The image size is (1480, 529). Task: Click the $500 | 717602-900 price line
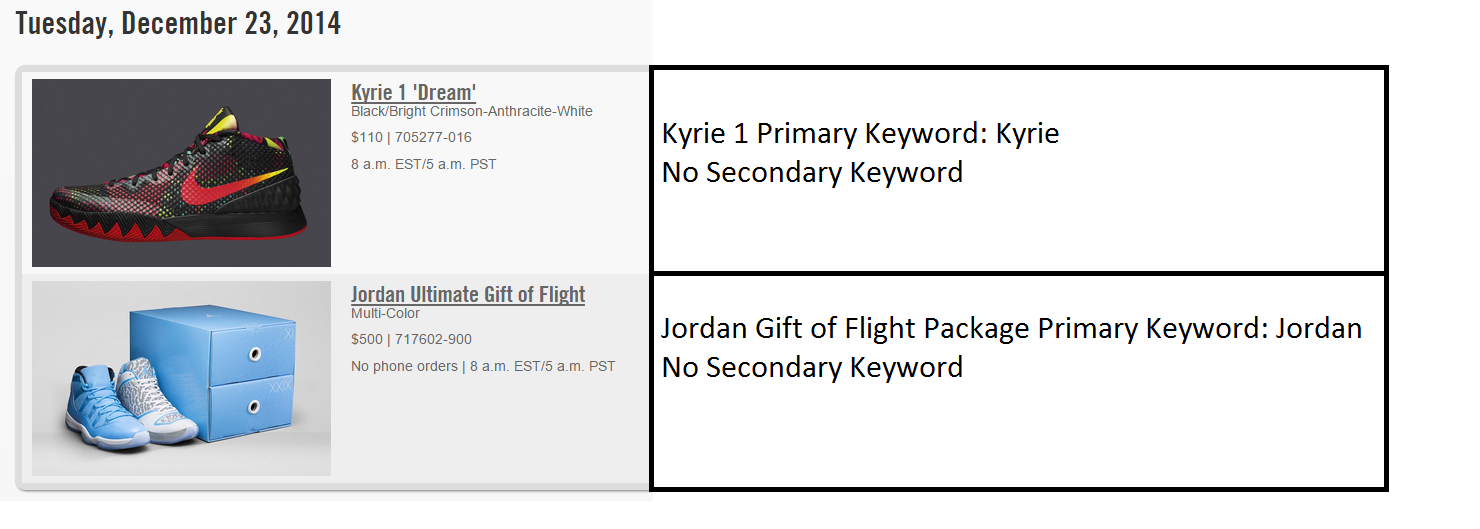pos(411,339)
